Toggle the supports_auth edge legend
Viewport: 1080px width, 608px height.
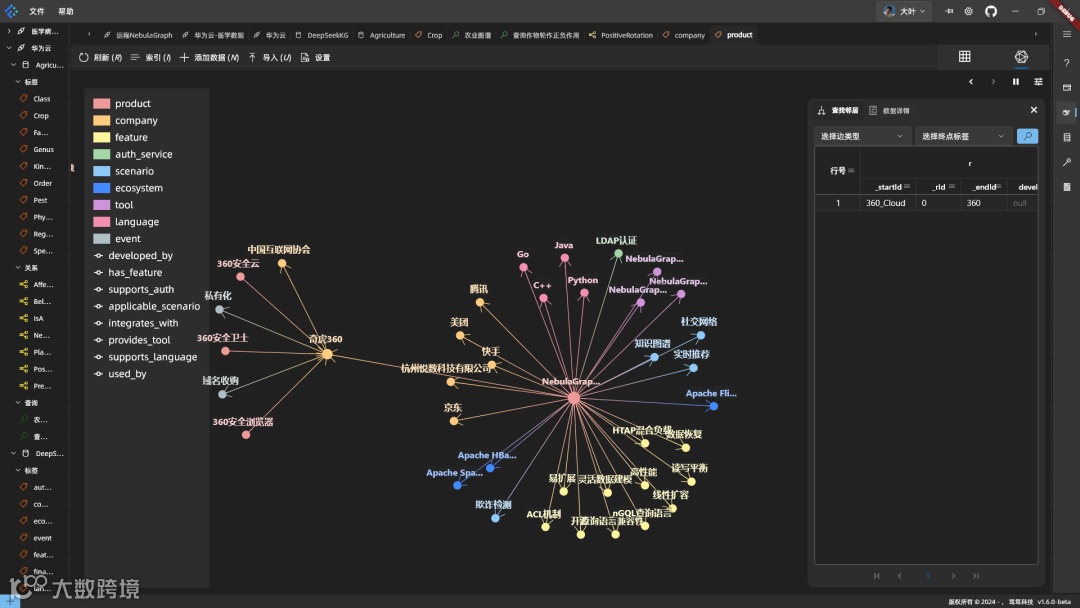point(134,289)
